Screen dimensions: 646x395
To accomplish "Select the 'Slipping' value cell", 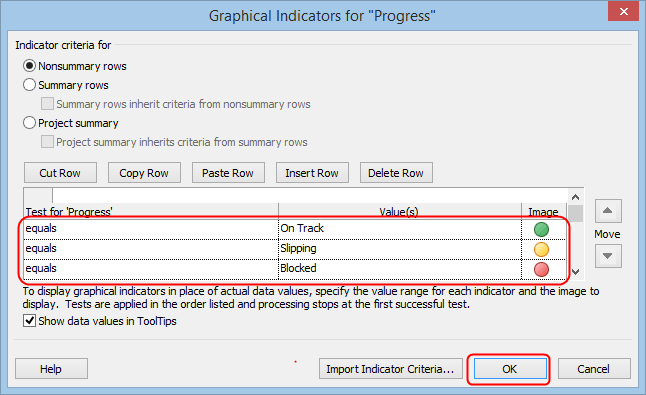I will tap(400, 250).
